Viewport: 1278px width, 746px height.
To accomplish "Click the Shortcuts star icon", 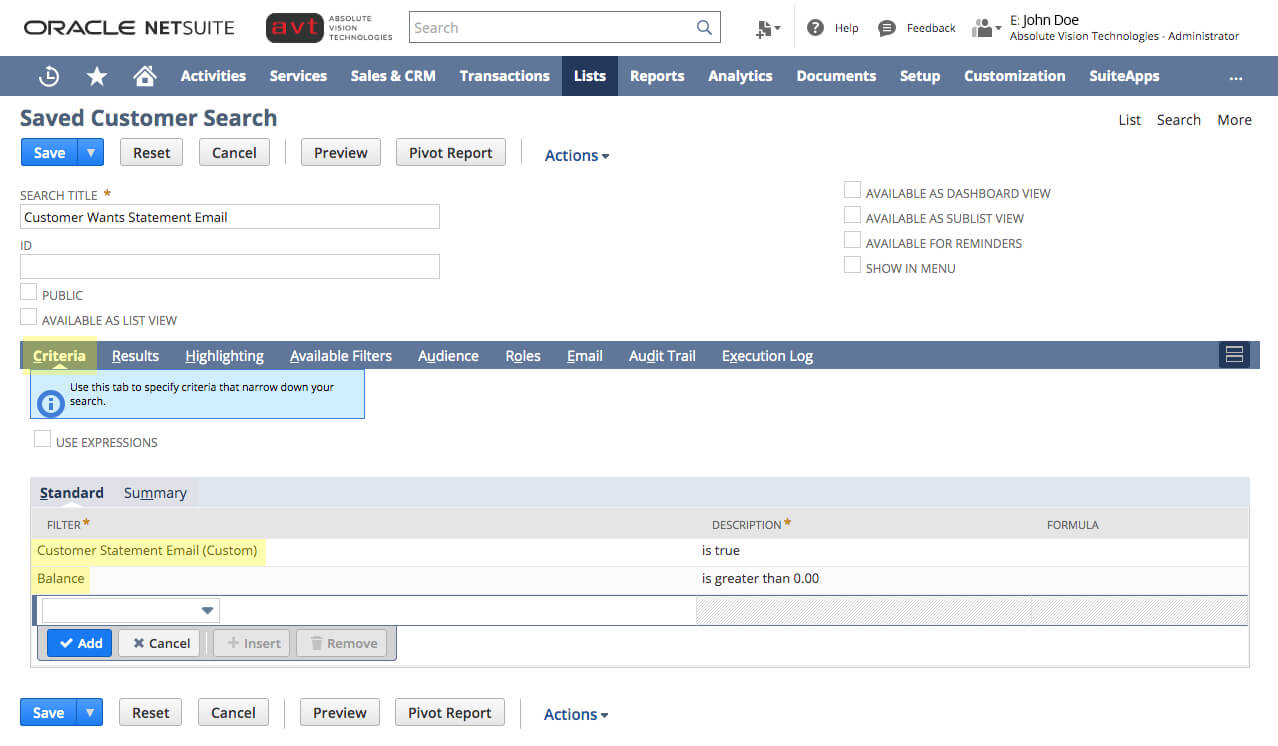I will point(95,75).
